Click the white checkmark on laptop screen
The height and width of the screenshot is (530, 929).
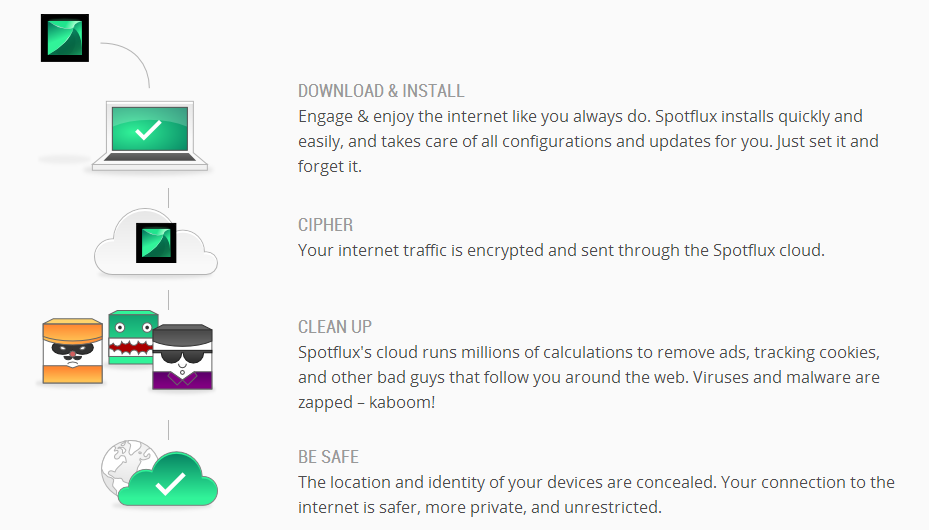pos(148,130)
